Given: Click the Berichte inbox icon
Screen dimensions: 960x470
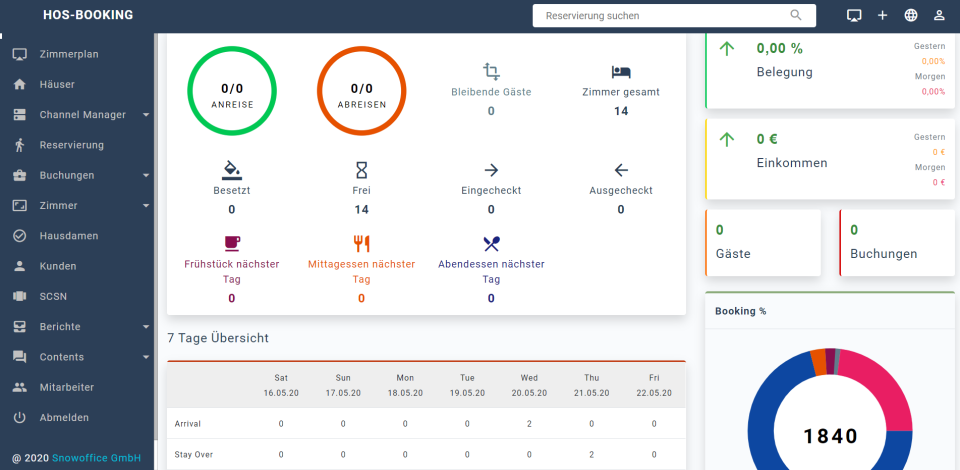Looking at the screenshot, I should coord(20,327).
